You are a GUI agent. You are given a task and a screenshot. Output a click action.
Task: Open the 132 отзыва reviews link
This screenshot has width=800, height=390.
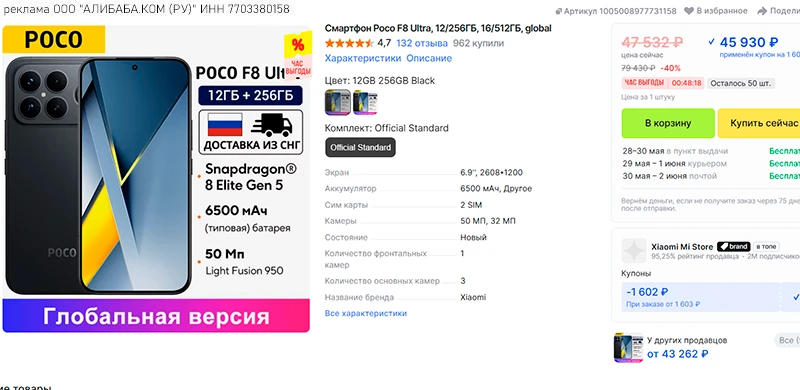tap(422, 43)
